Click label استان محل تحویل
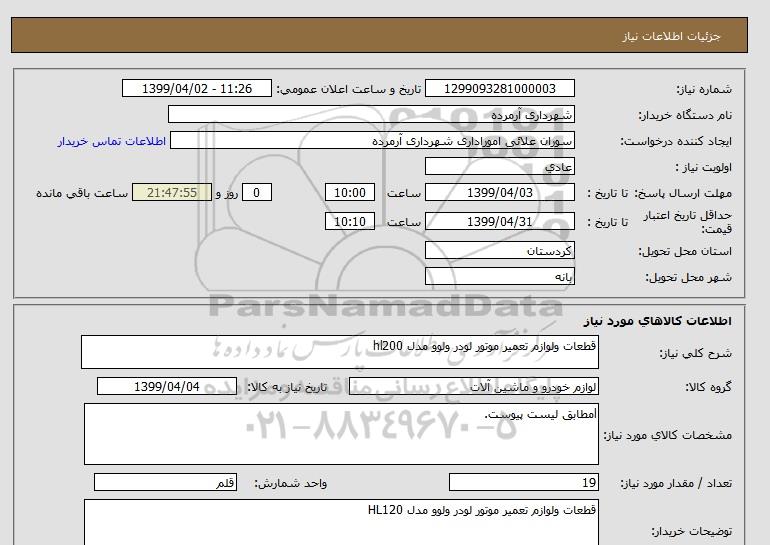 coord(685,251)
